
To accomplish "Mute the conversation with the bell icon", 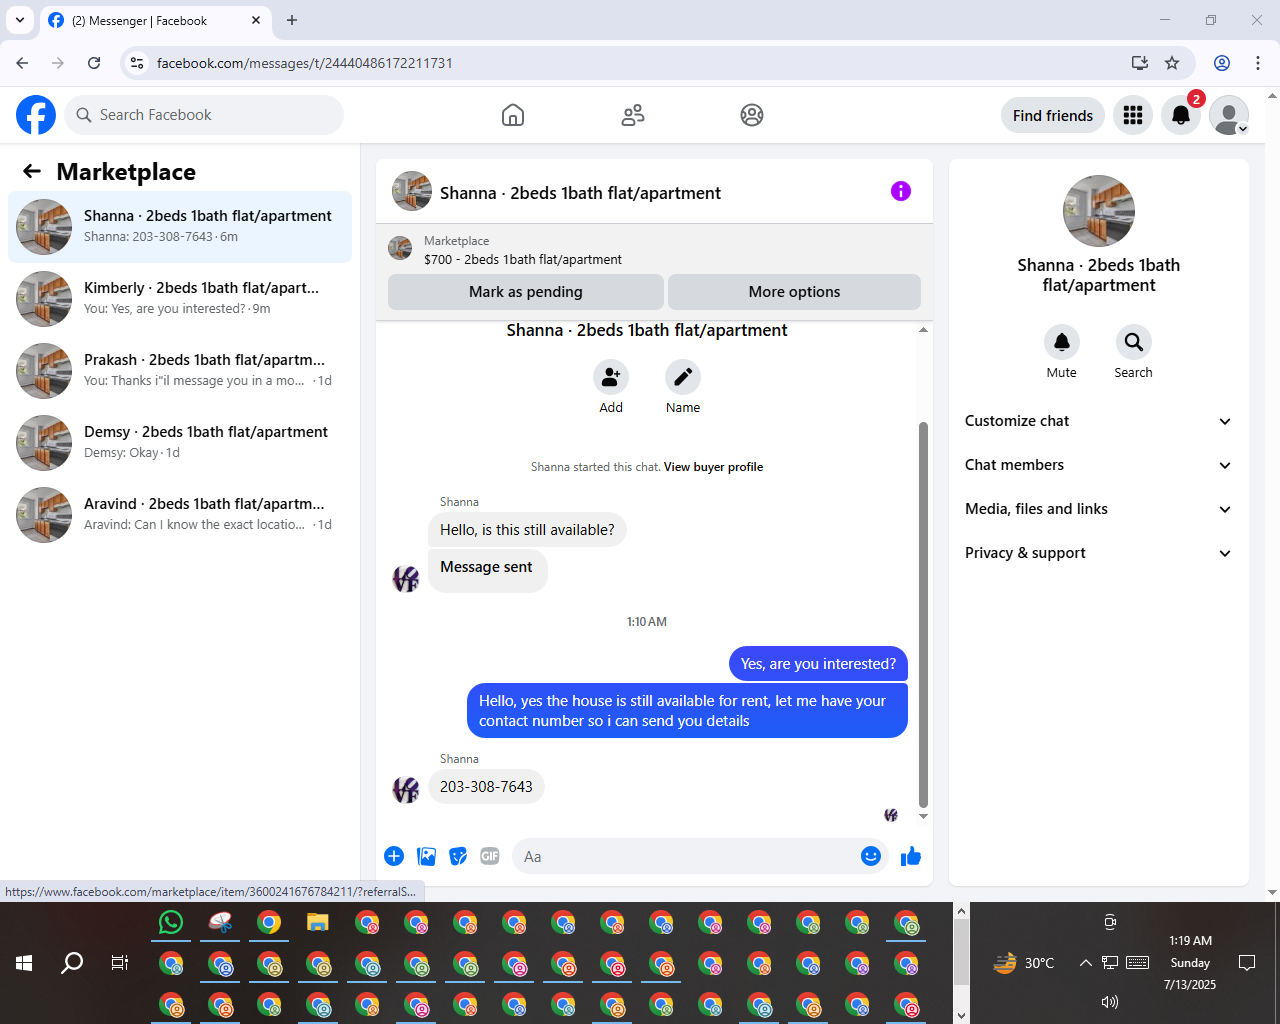I will 1062,342.
